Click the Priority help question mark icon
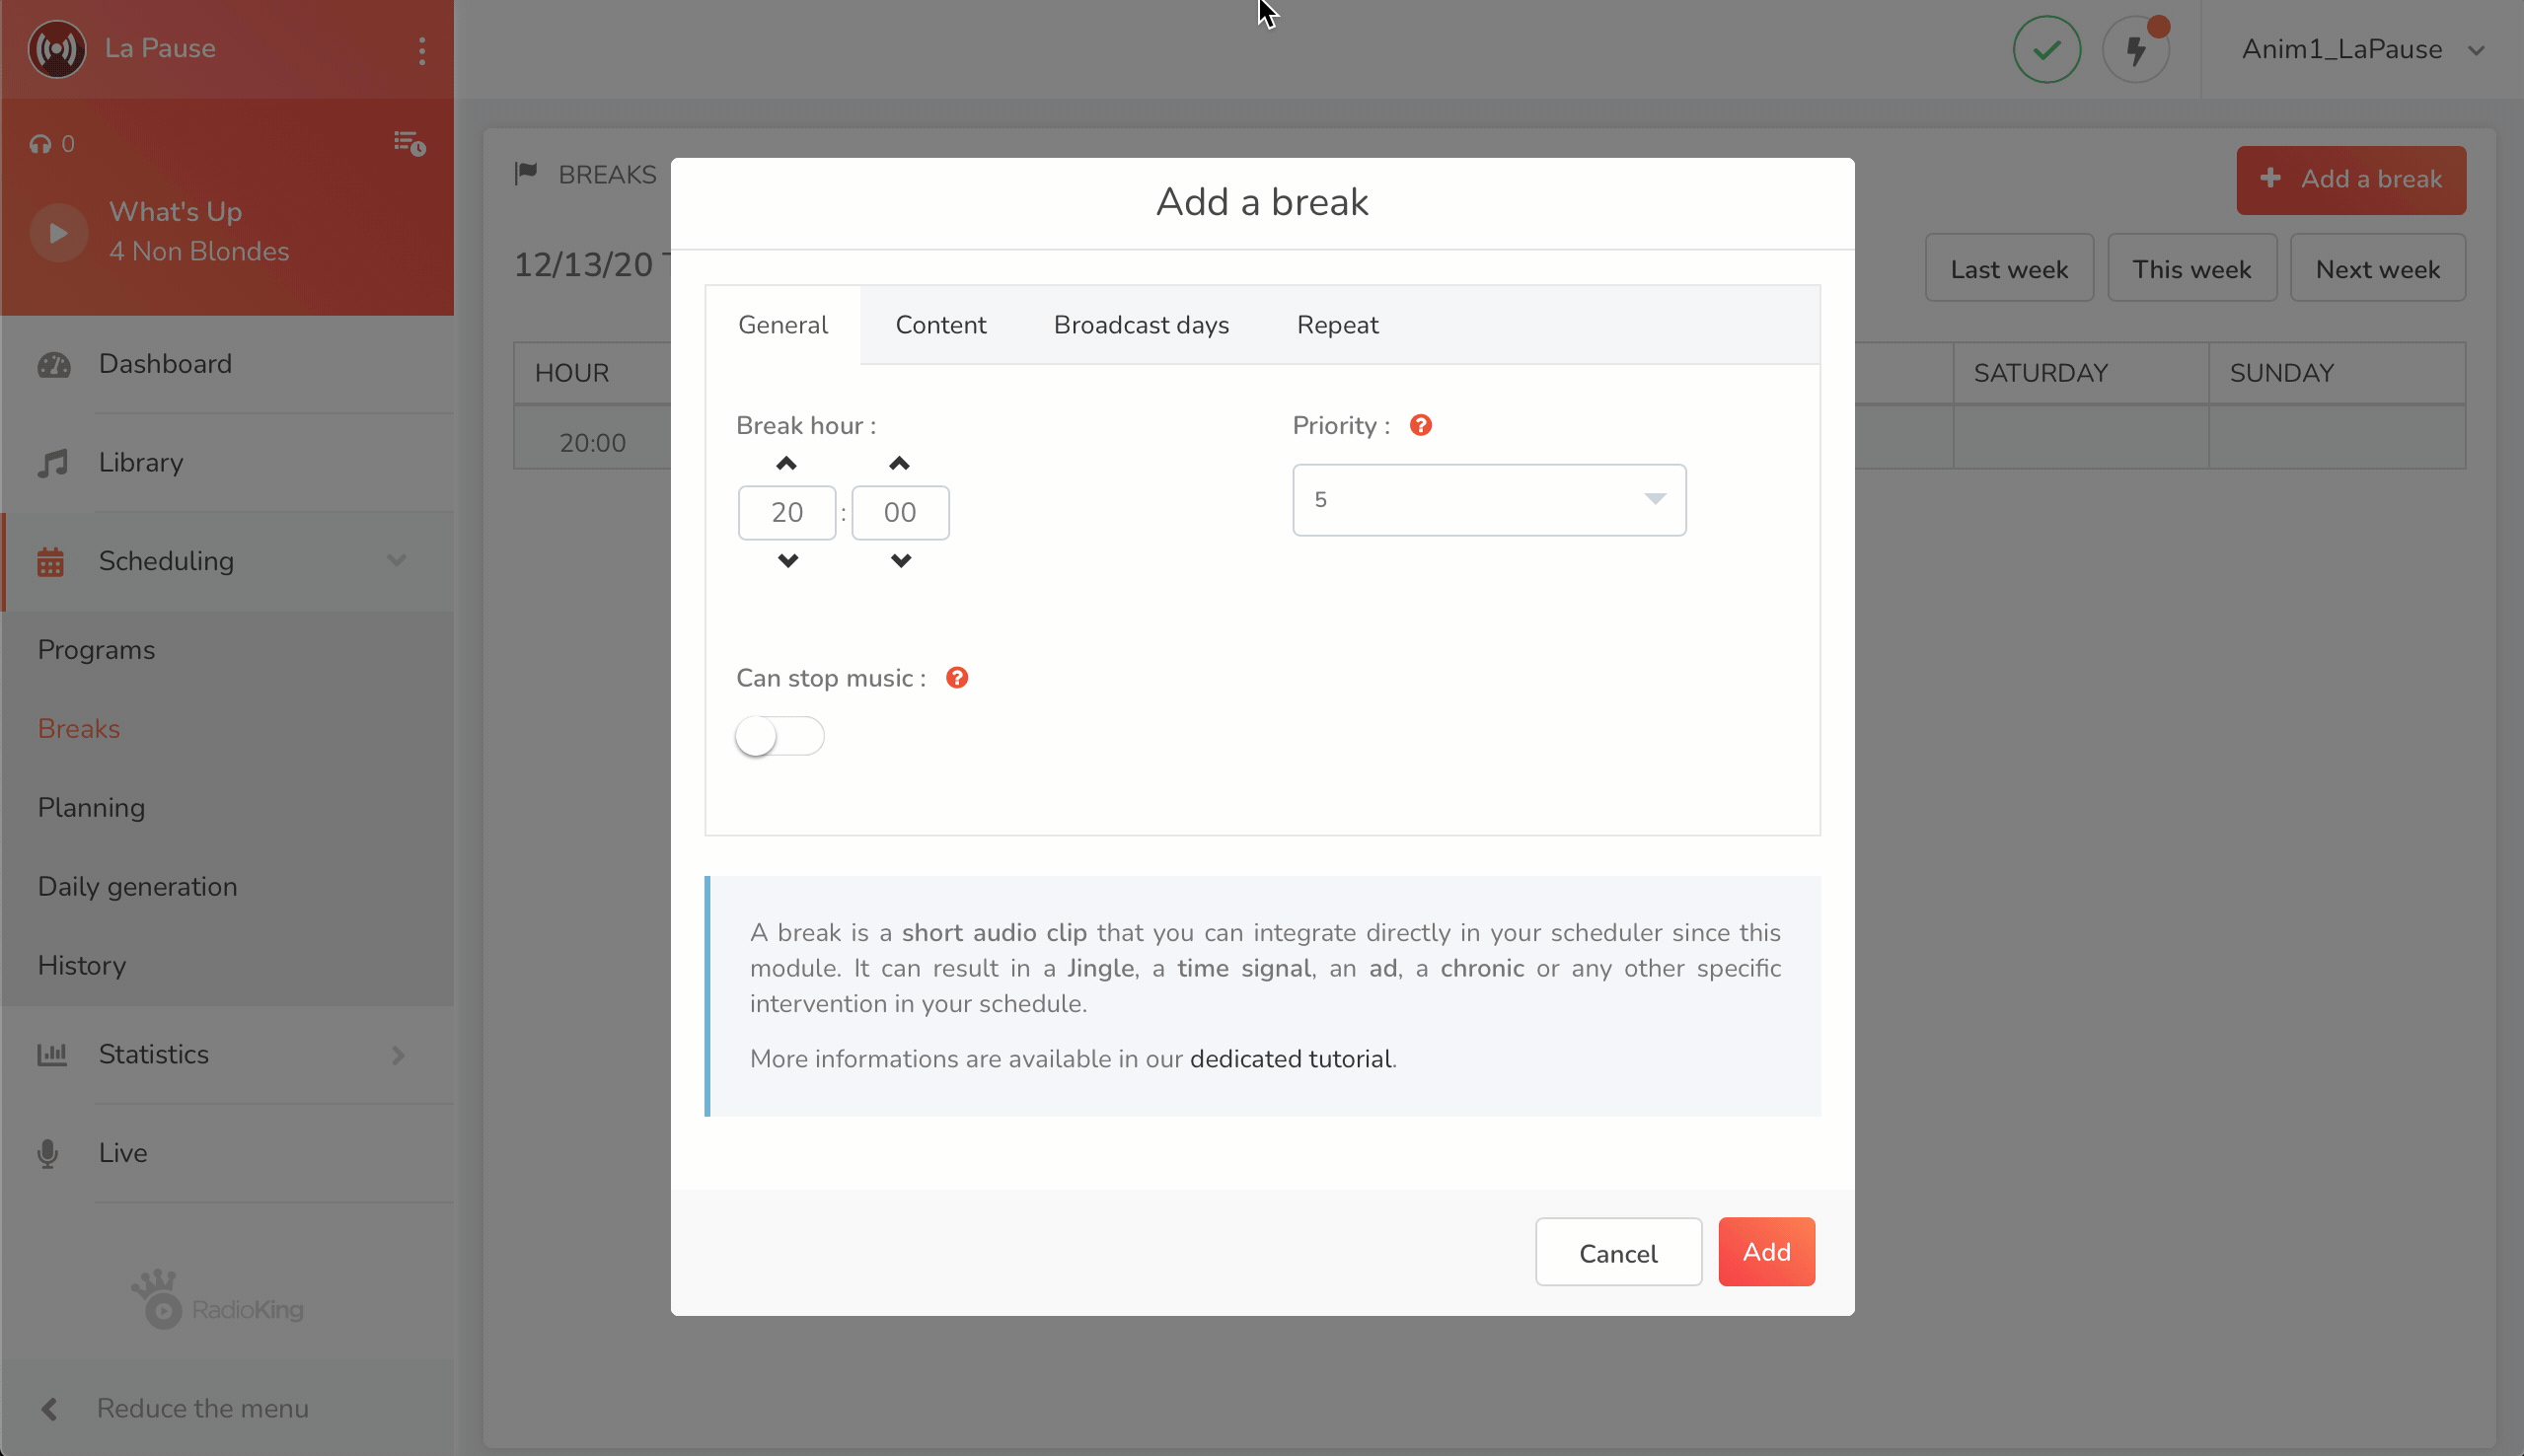 pyautogui.click(x=1420, y=426)
